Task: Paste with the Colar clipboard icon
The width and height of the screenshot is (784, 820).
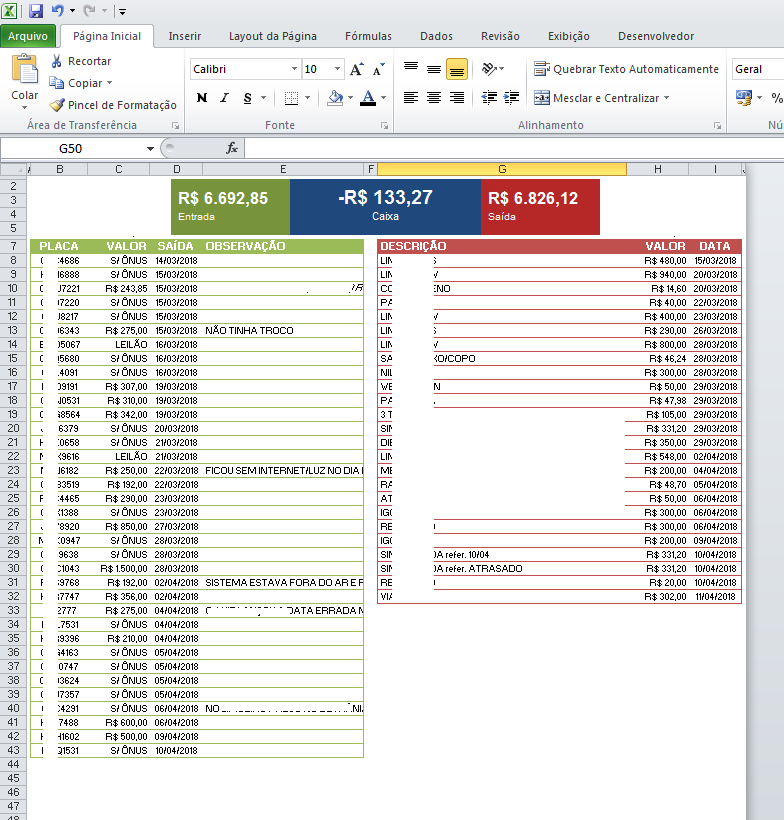Action: point(25,69)
